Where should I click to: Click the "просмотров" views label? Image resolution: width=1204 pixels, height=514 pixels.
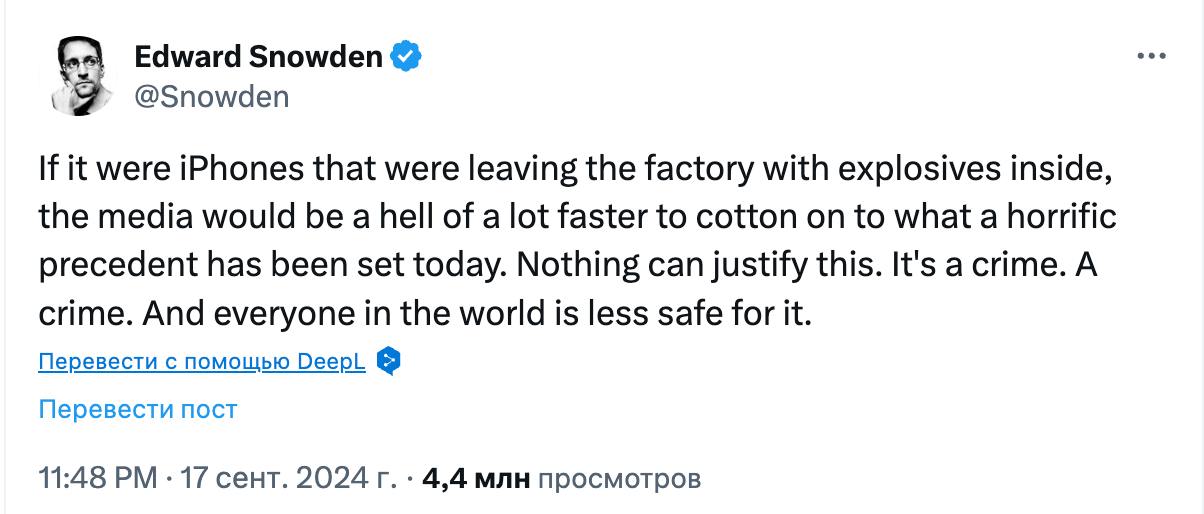(x=620, y=478)
